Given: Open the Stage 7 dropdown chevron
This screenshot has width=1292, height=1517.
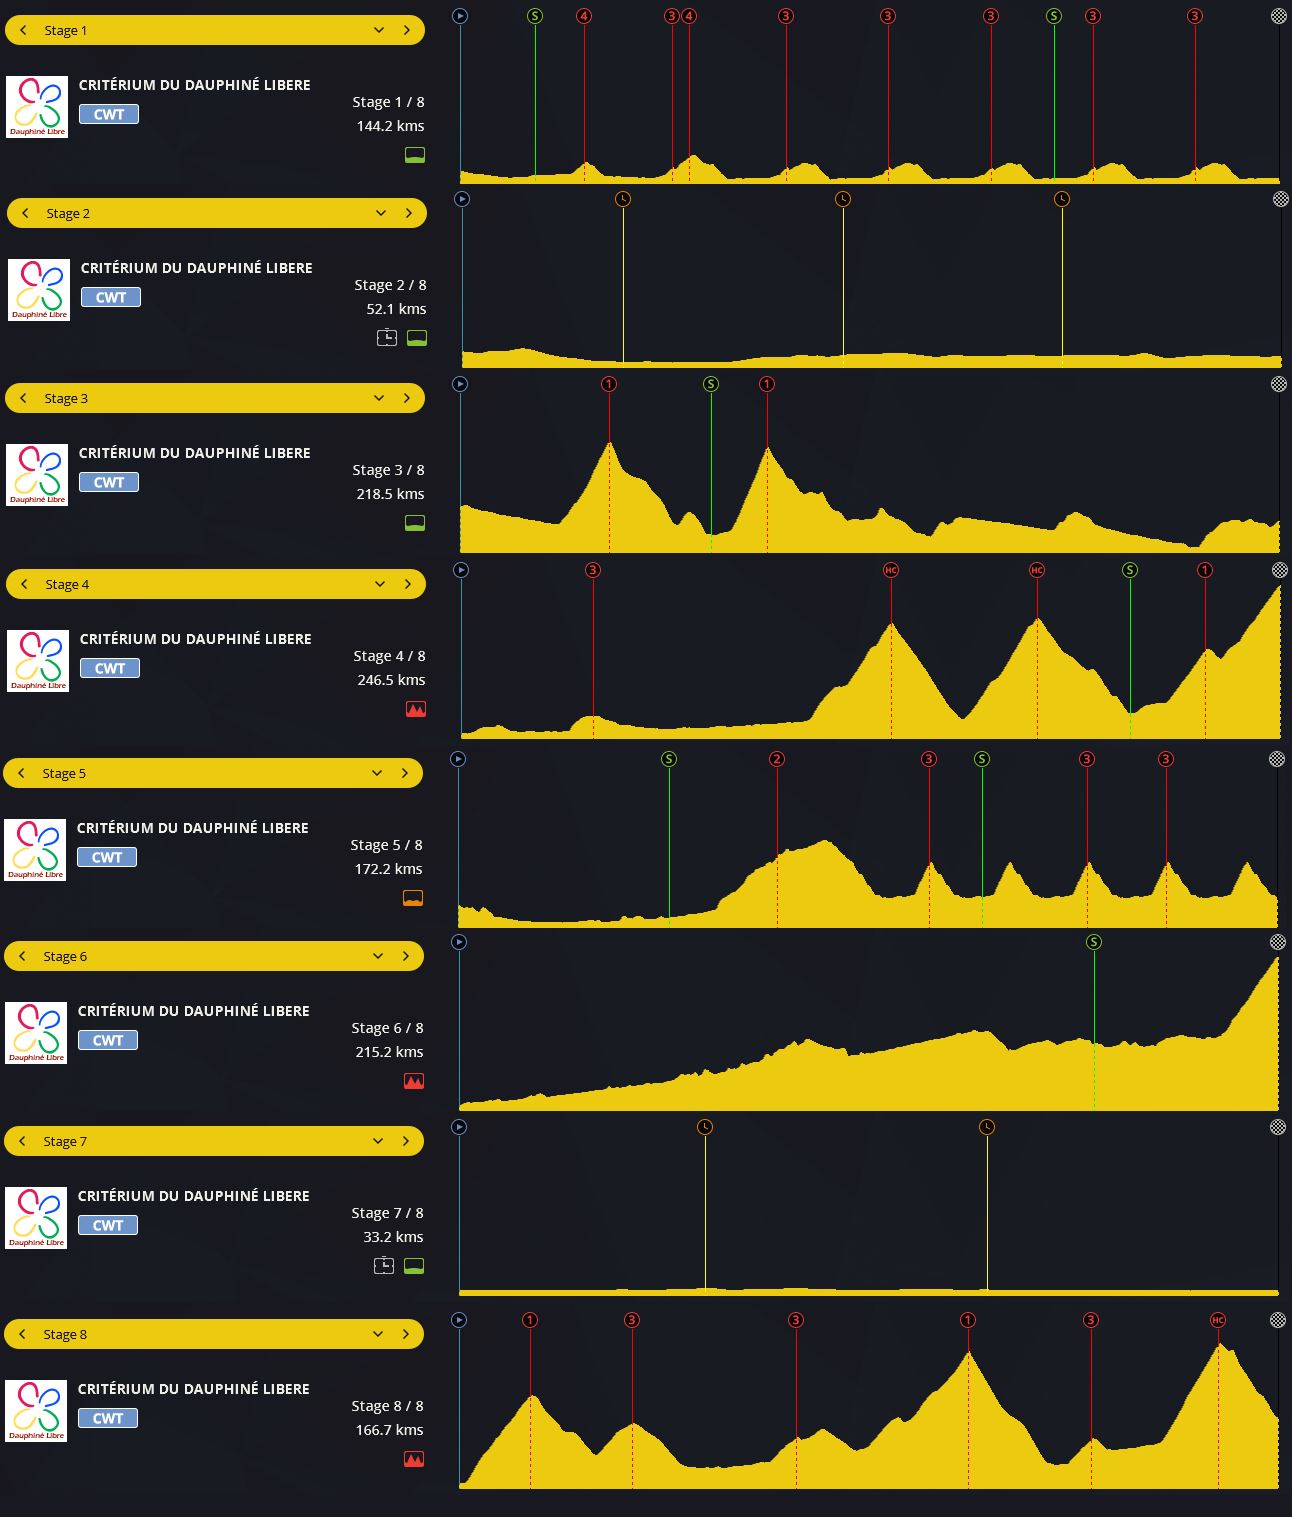Looking at the screenshot, I should 378,1141.
